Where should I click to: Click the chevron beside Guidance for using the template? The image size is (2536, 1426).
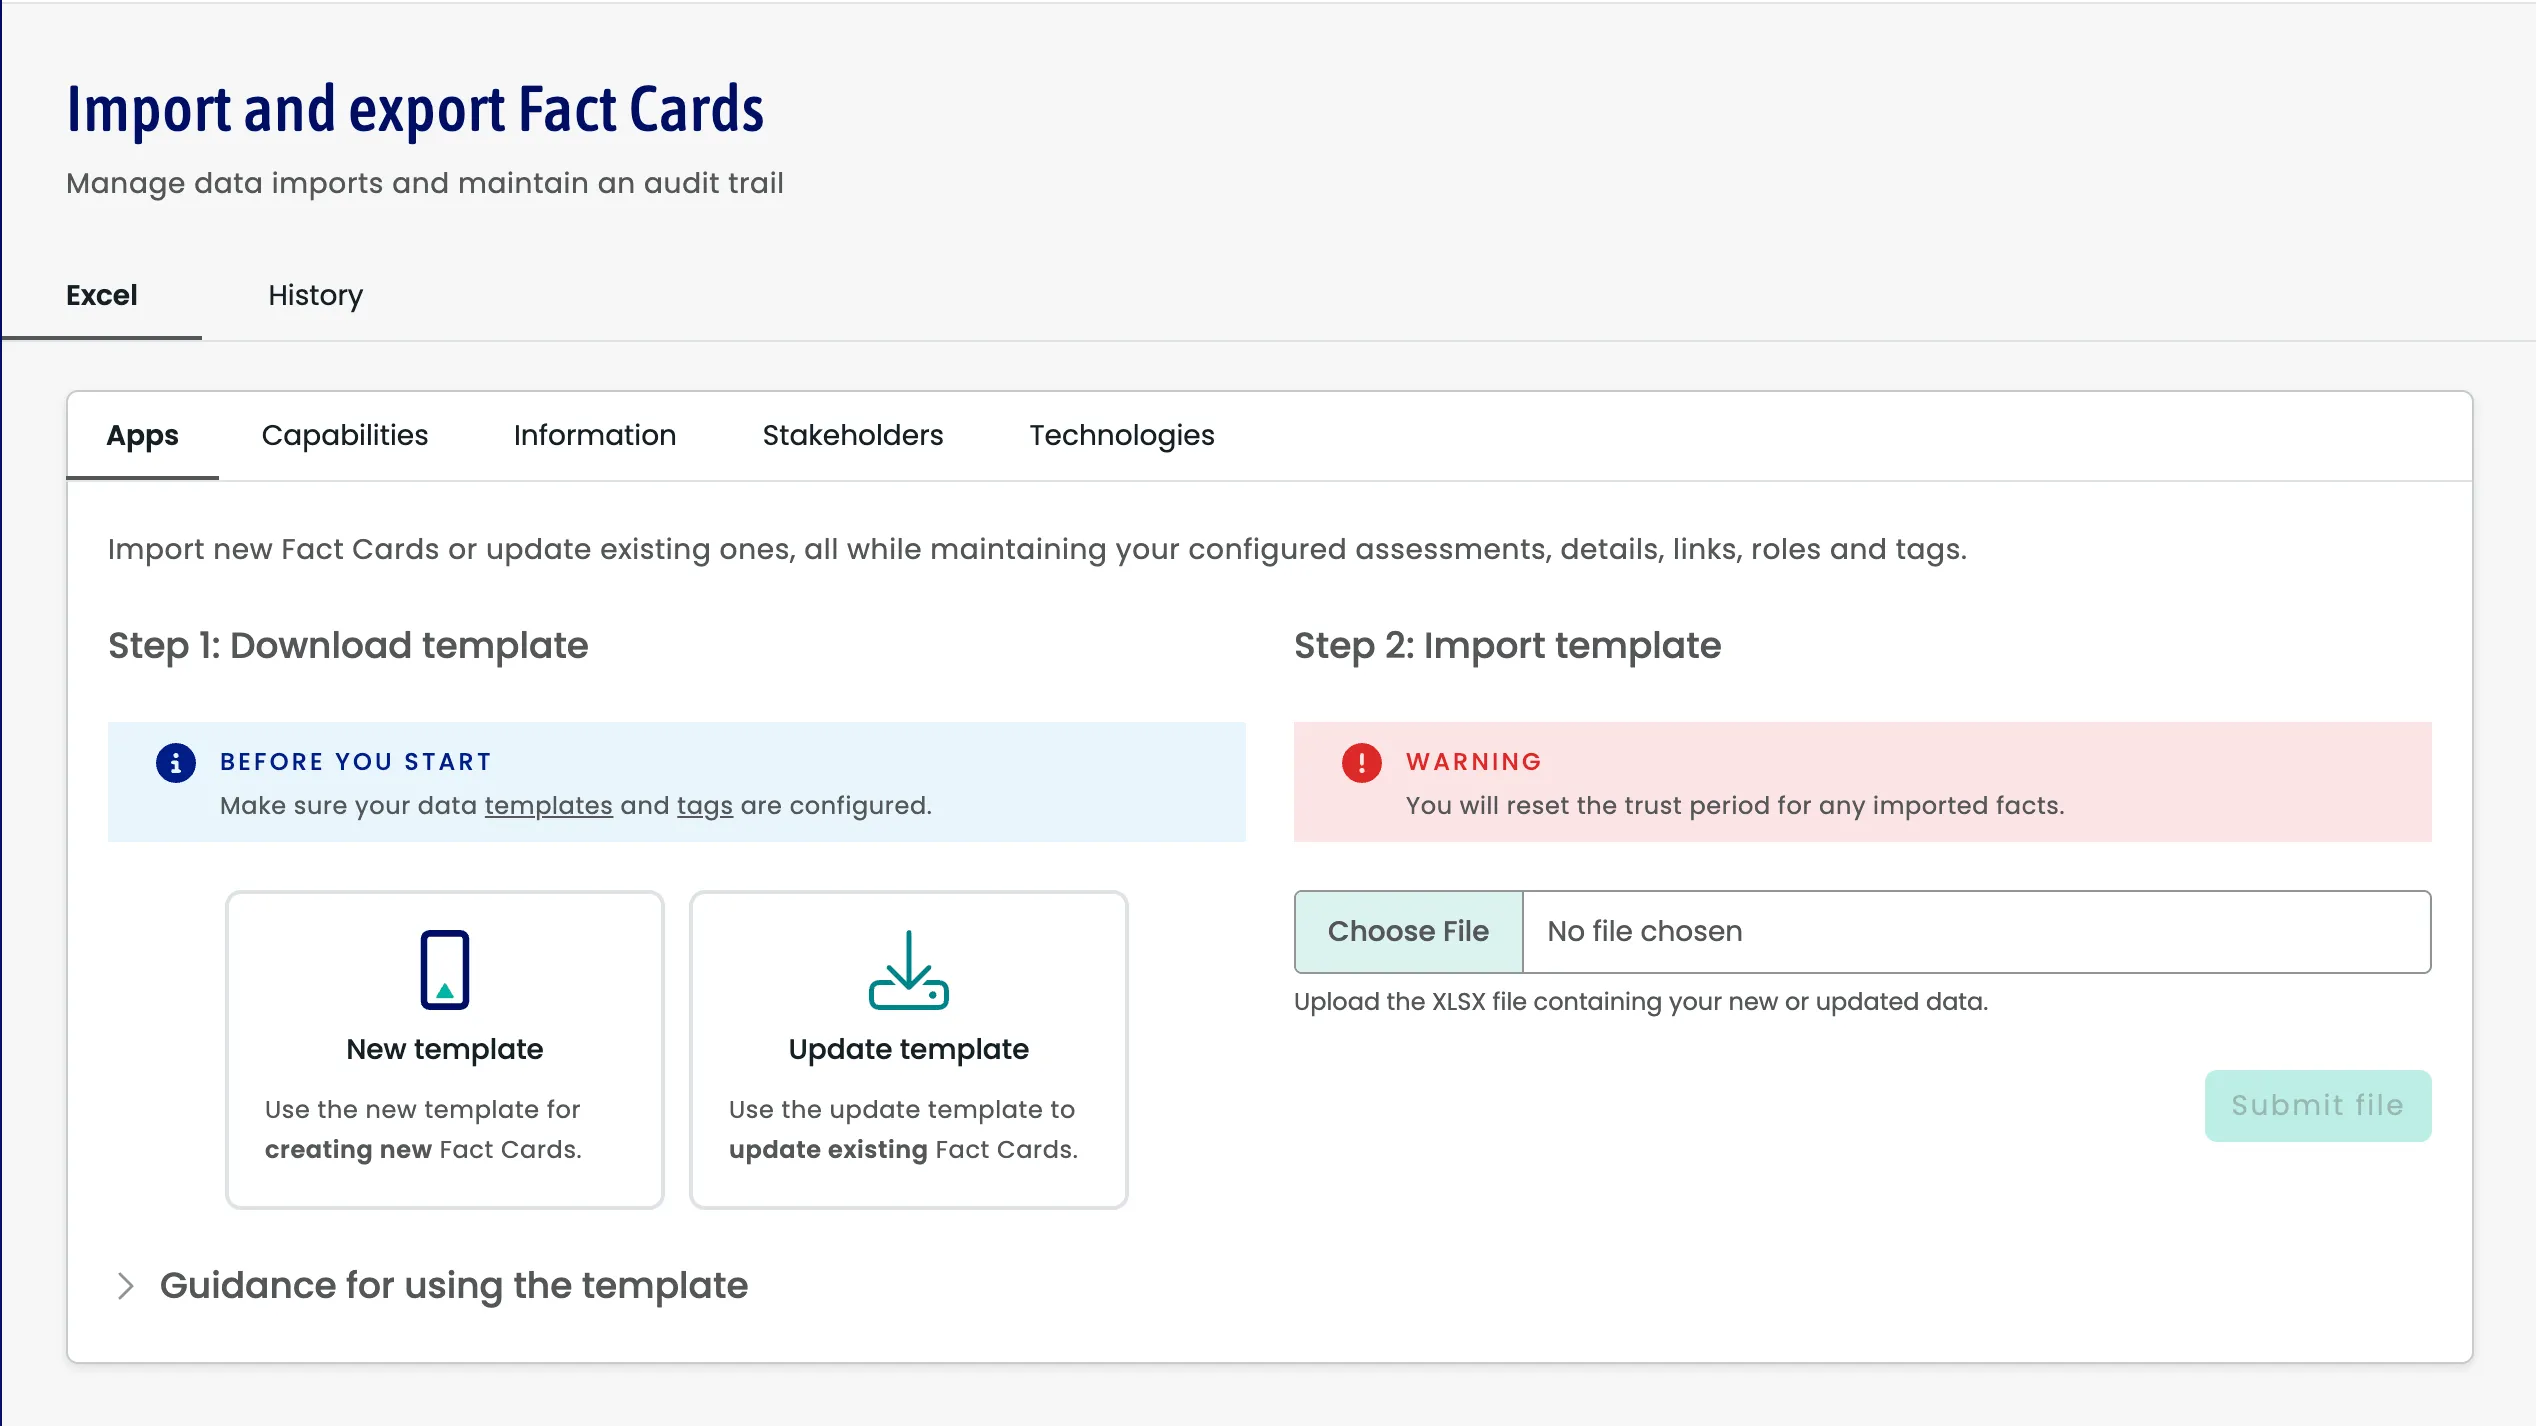126,1285
